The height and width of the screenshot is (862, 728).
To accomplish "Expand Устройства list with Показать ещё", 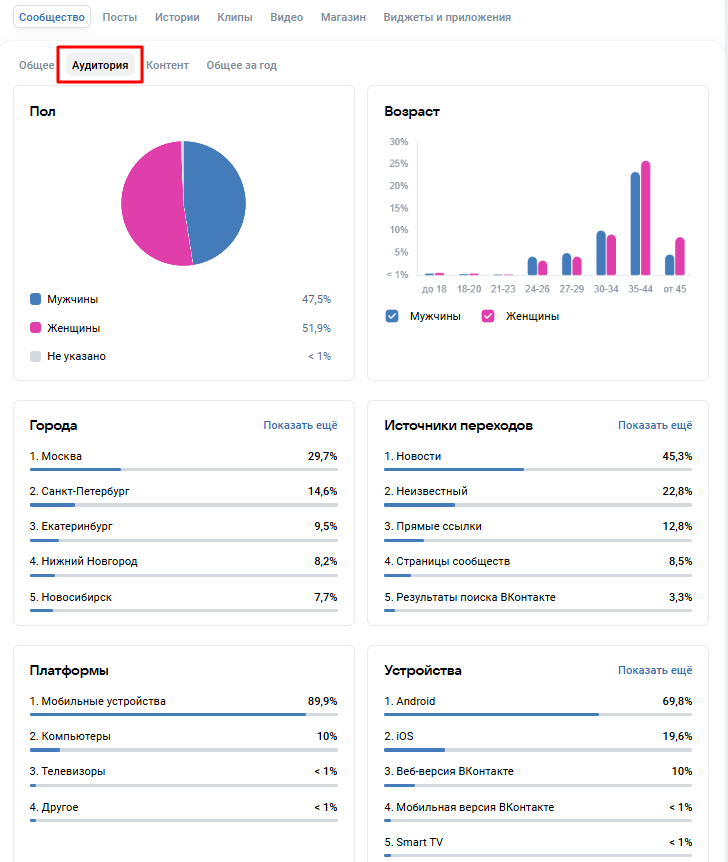I will click(654, 670).
